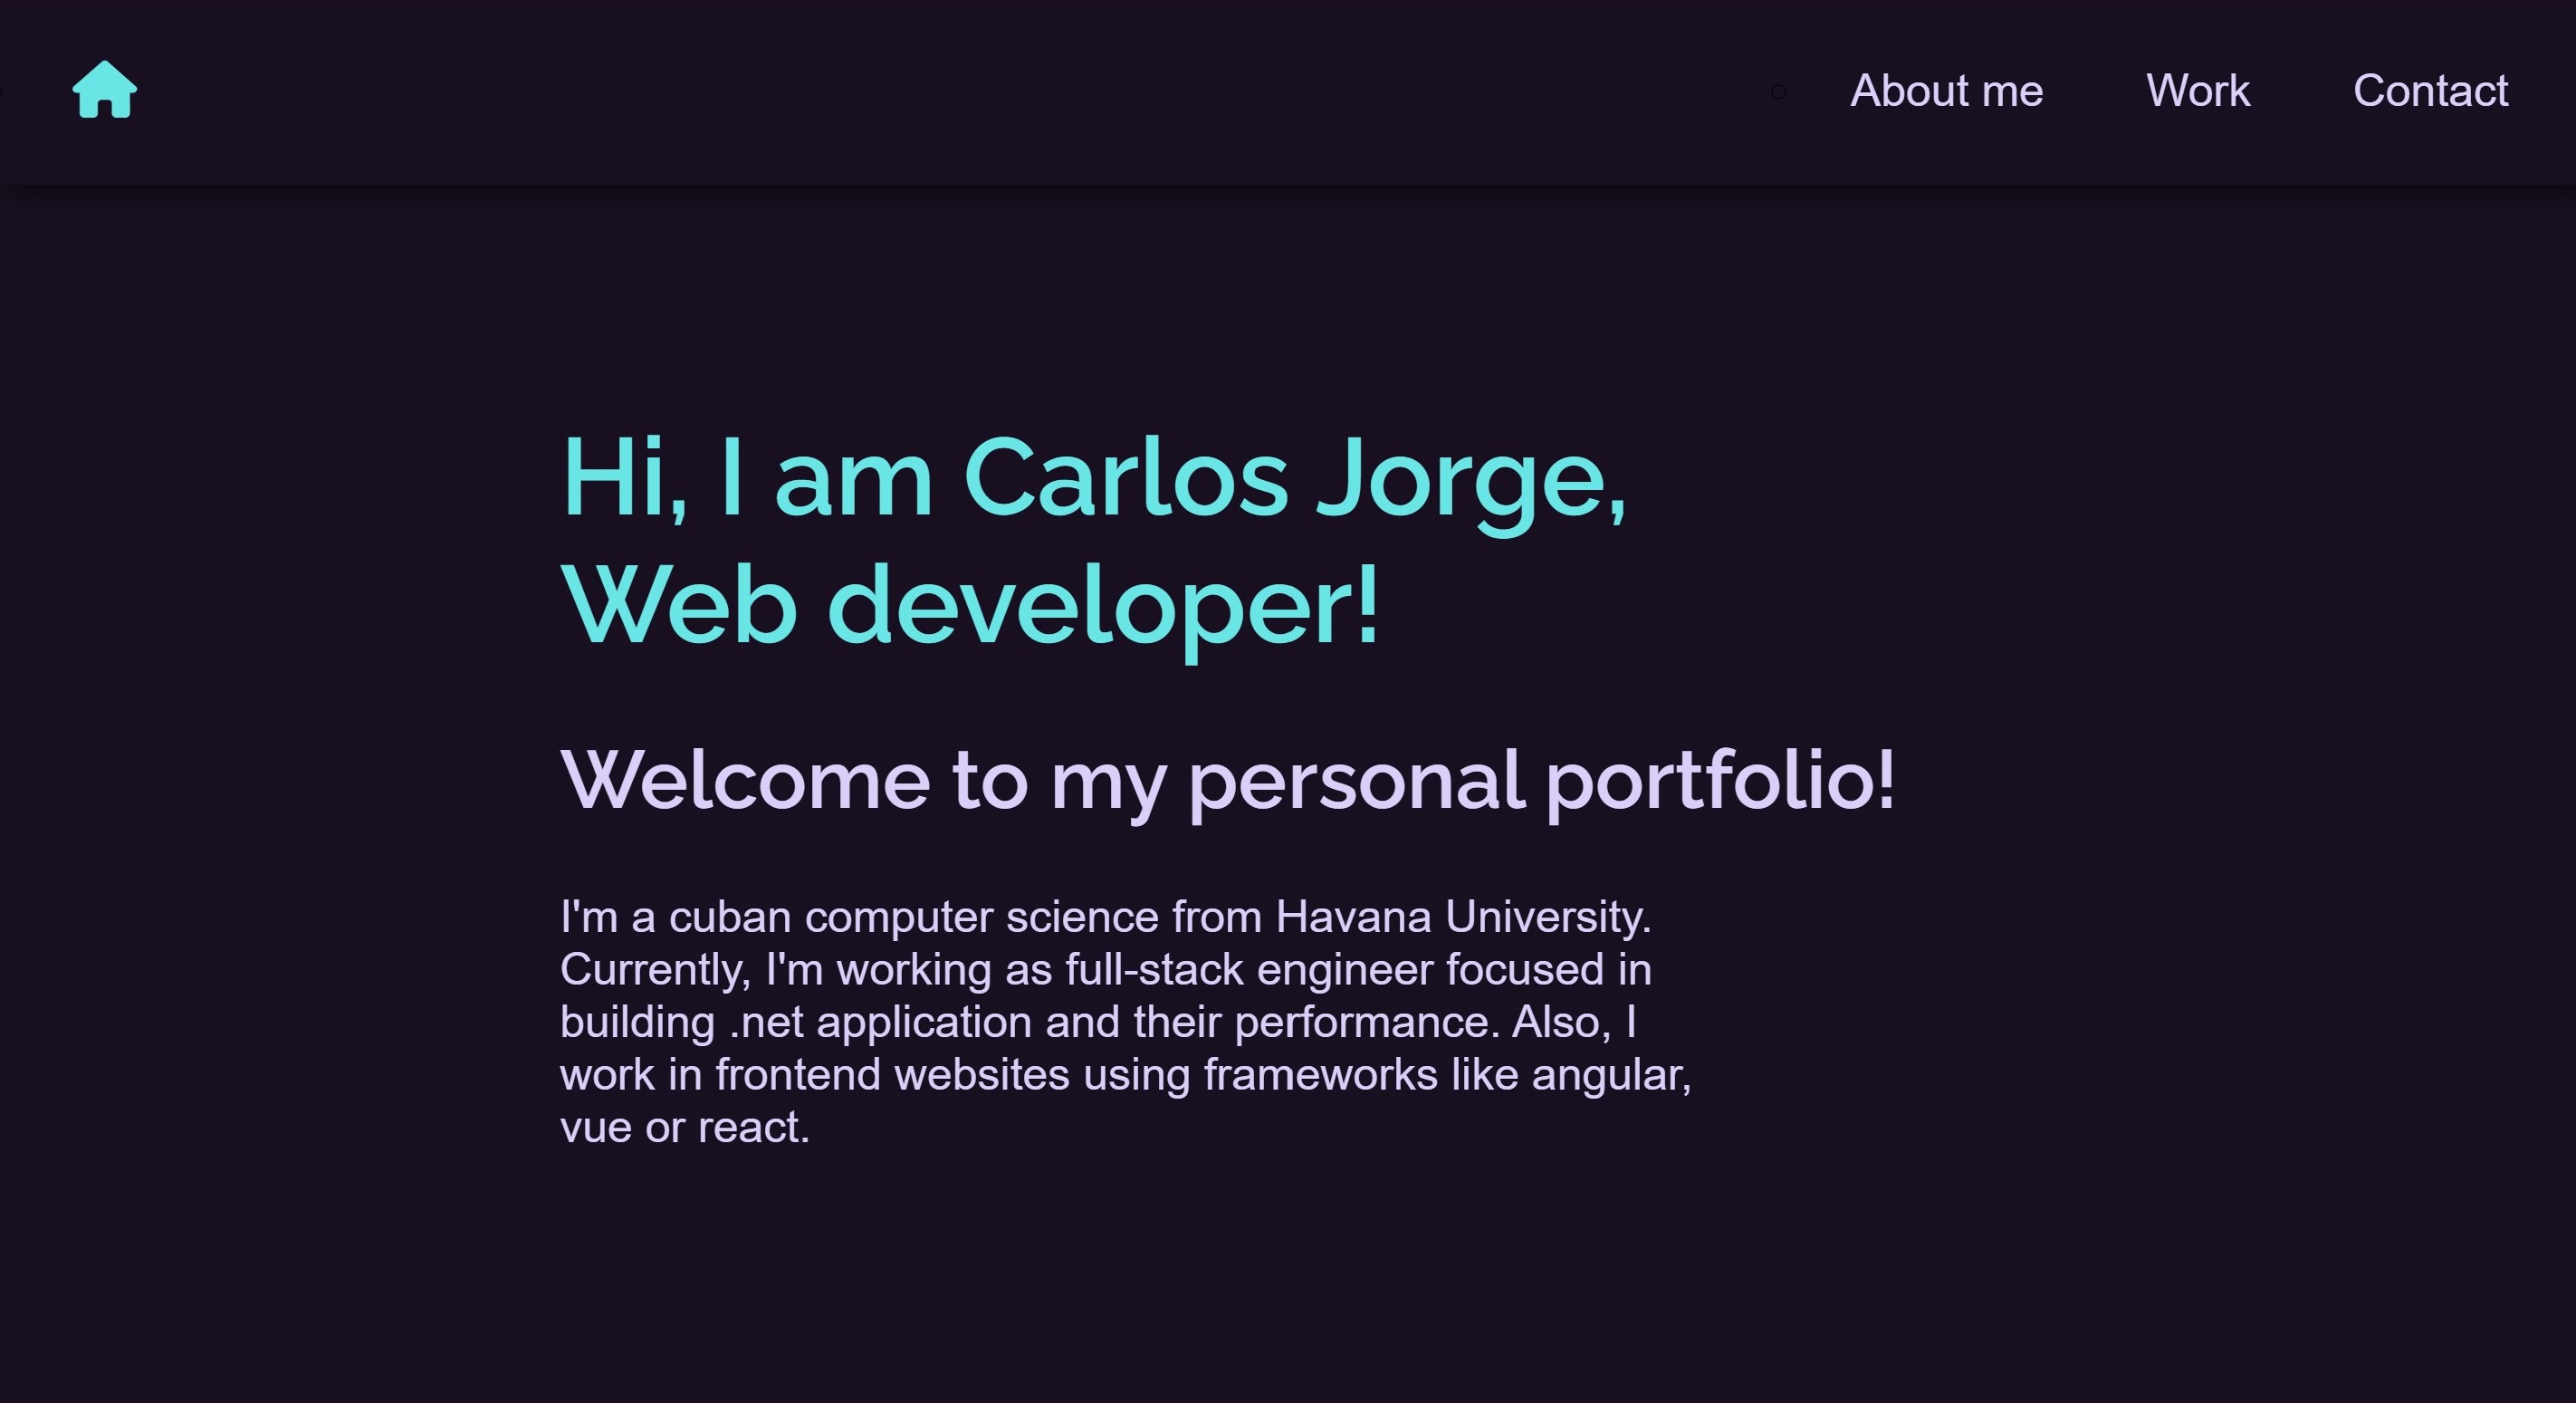The image size is (2576, 1403).
Task: Click the word Currently in the bio
Action: point(654,970)
